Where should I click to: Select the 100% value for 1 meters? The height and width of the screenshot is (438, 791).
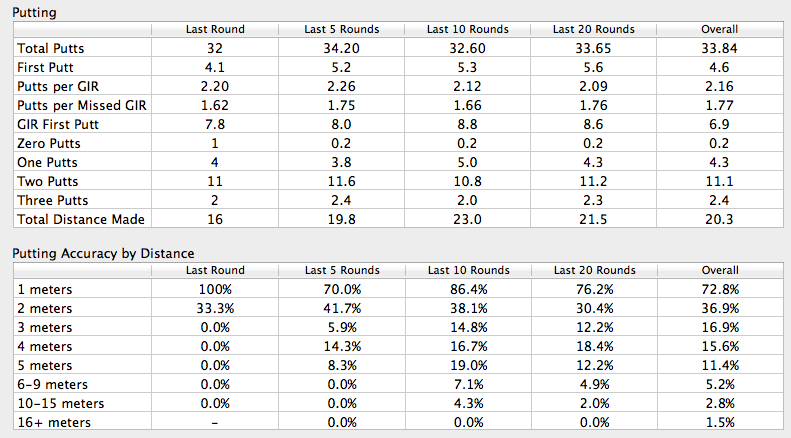coord(215,290)
